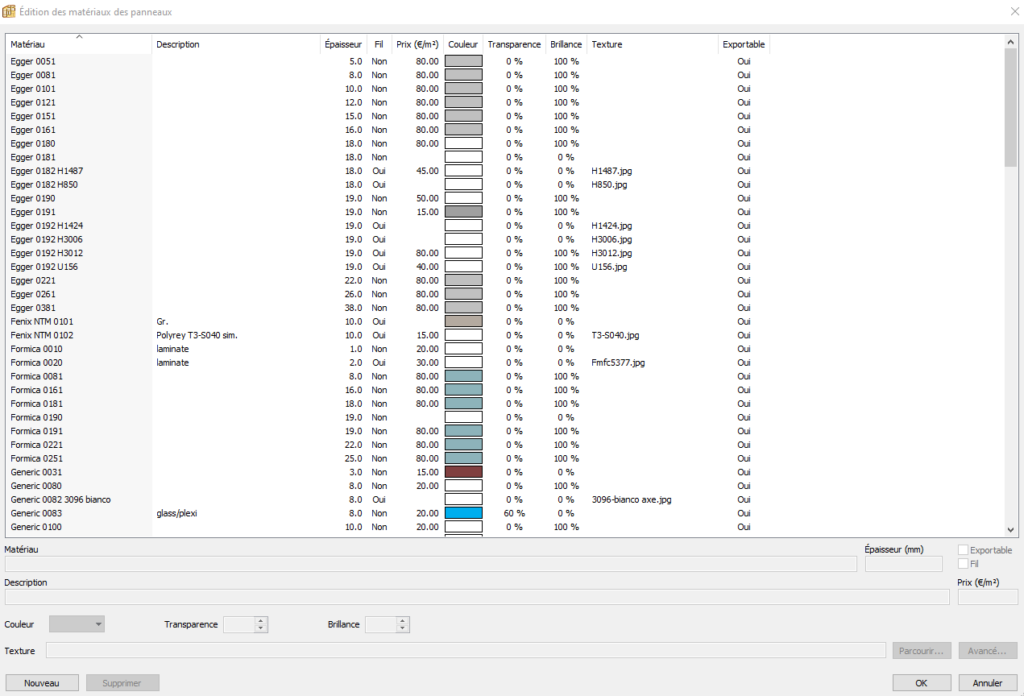The image size is (1024, 696).
Task: Increase the Transparence spinner value
Action: [261, 620]
